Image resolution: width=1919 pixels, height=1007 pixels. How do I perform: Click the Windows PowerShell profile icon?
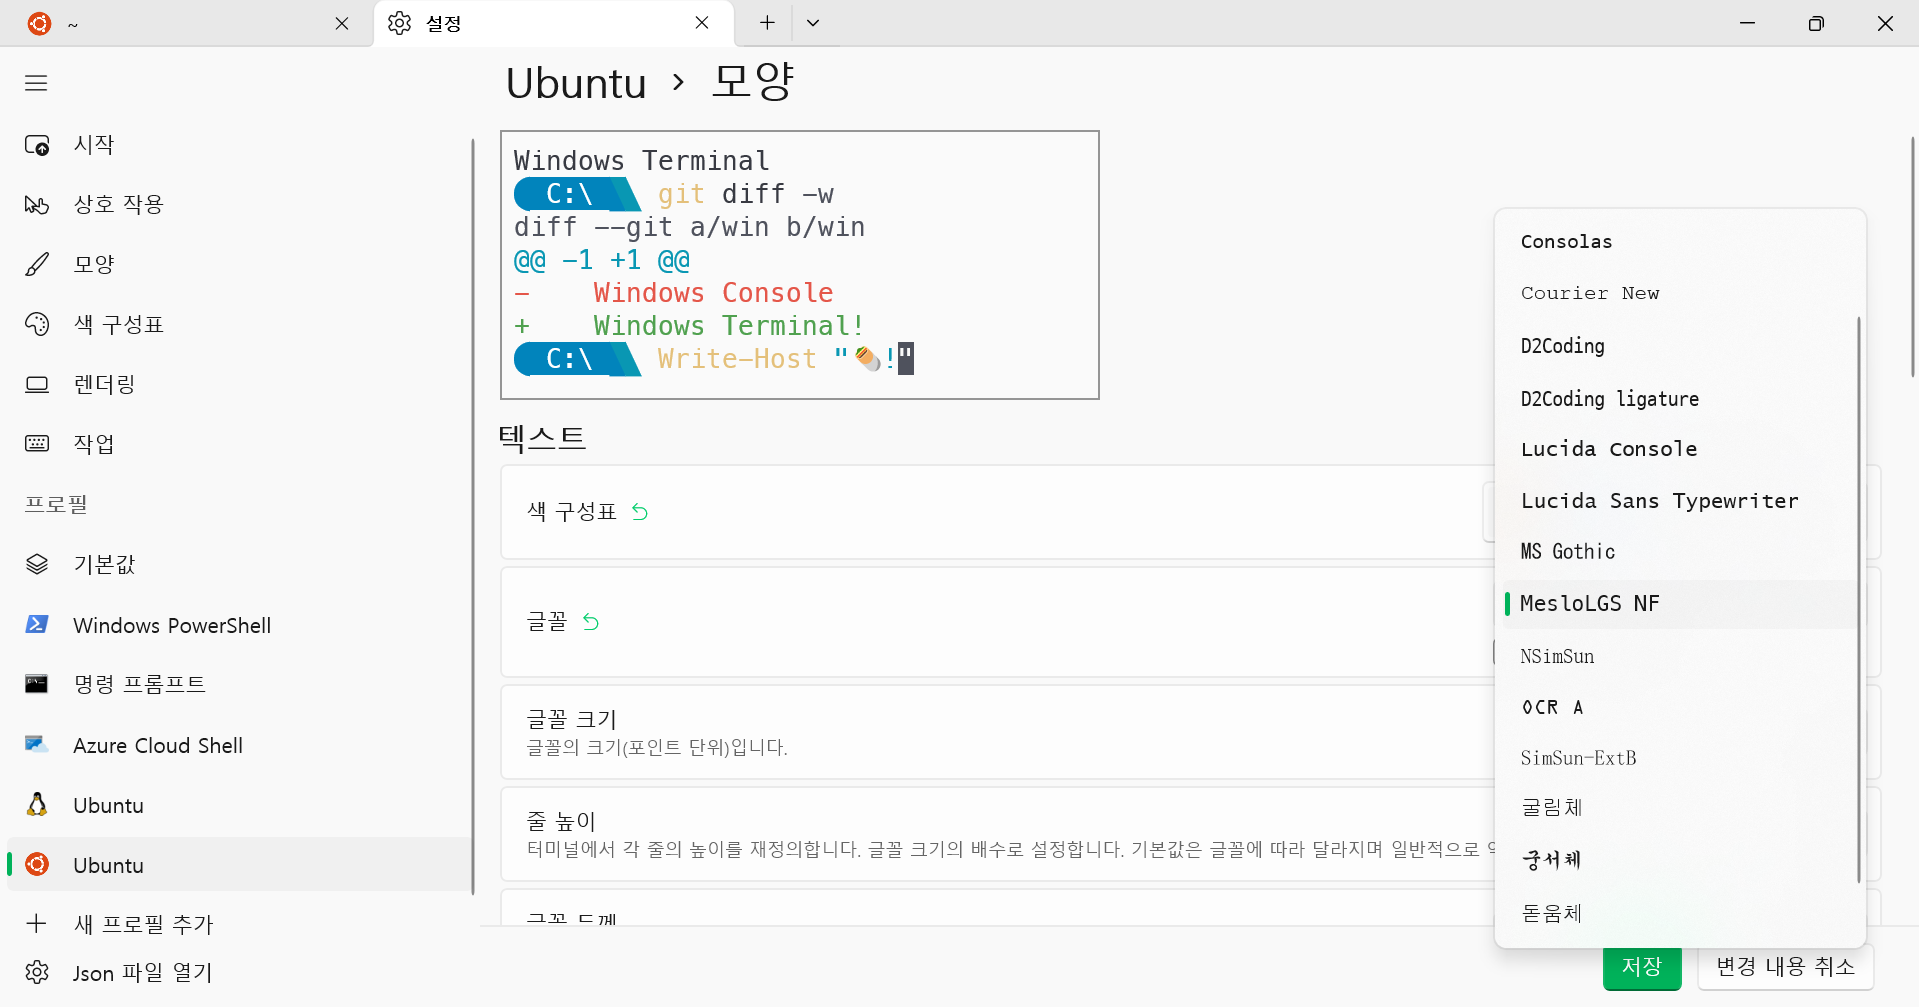coord(37,625)
